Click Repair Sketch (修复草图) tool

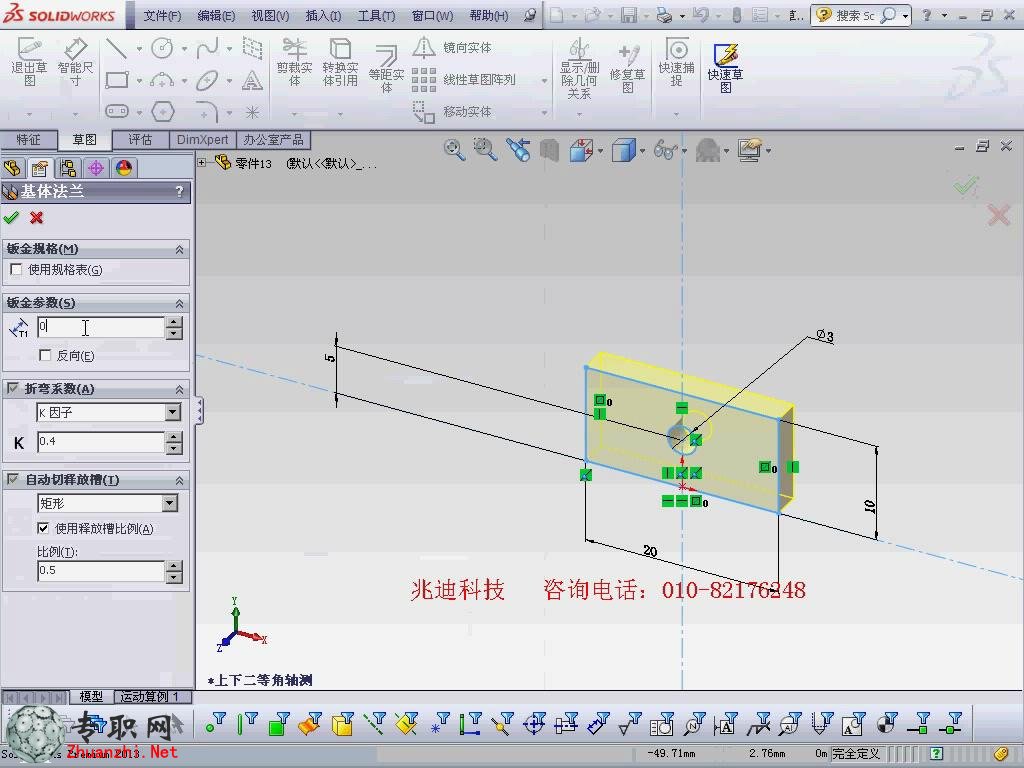[627, 69]
